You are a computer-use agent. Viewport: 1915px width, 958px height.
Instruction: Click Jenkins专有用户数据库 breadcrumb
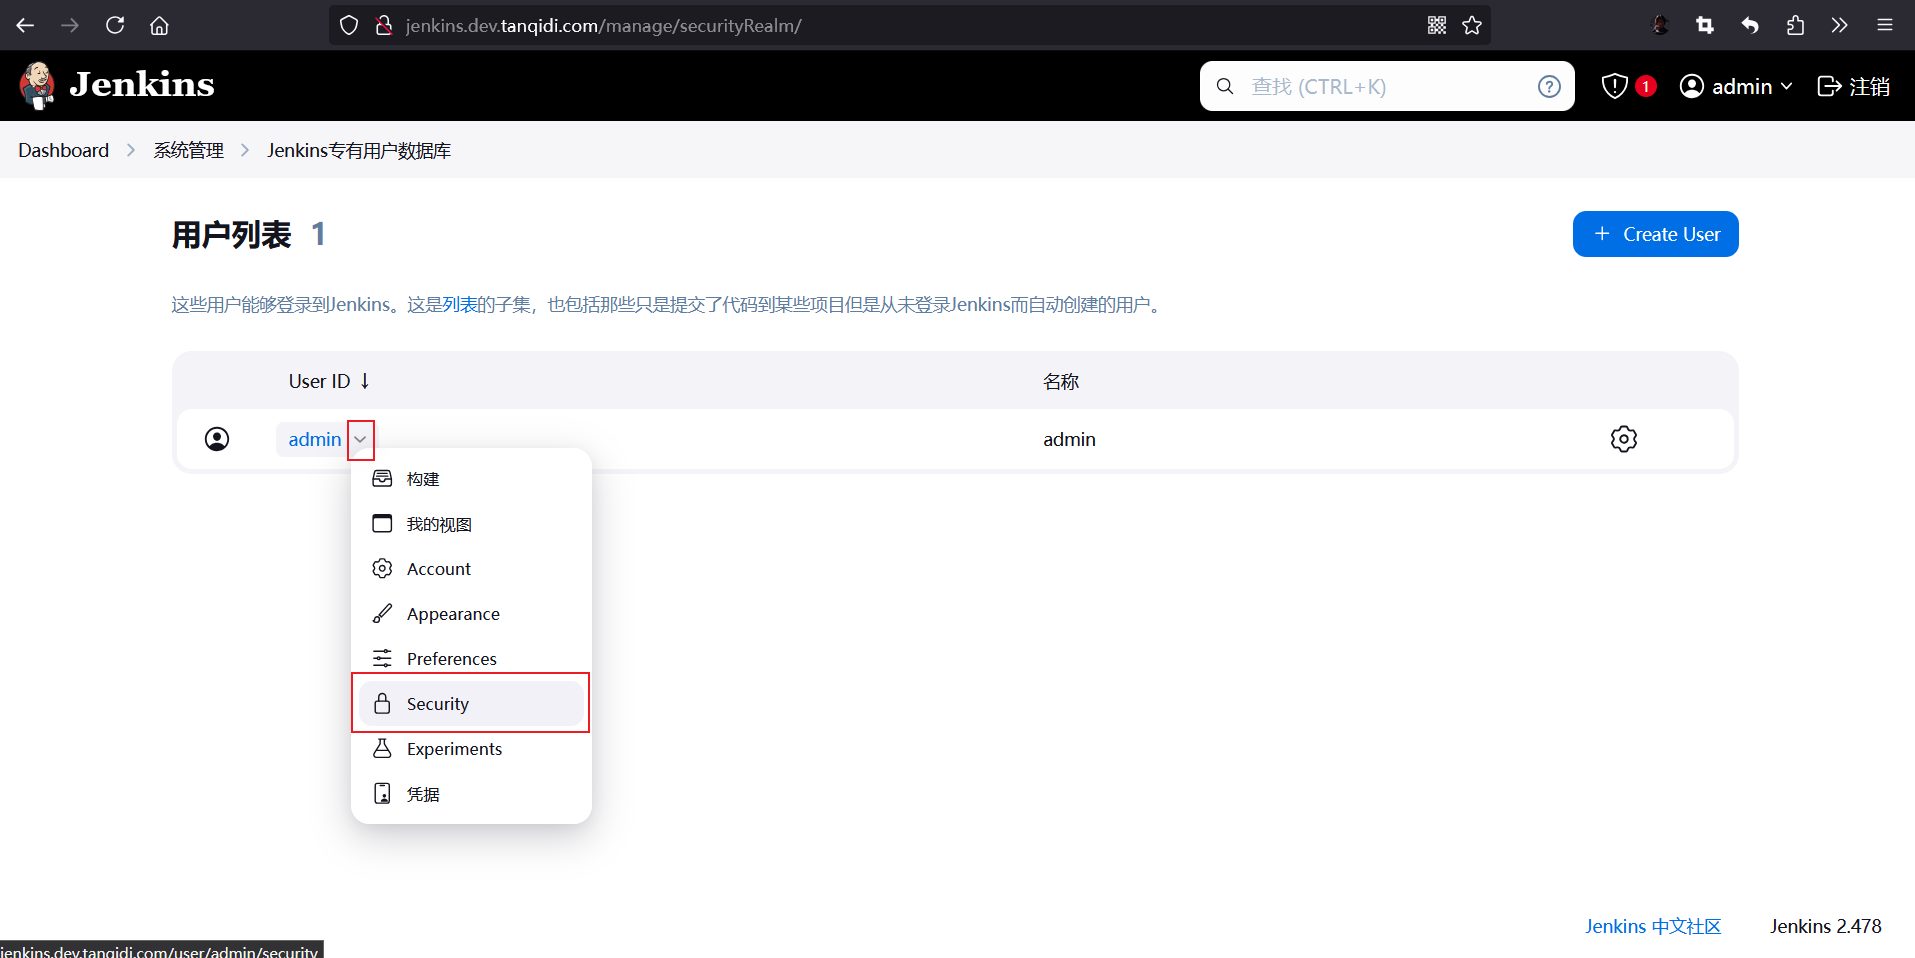pos(359,150)
